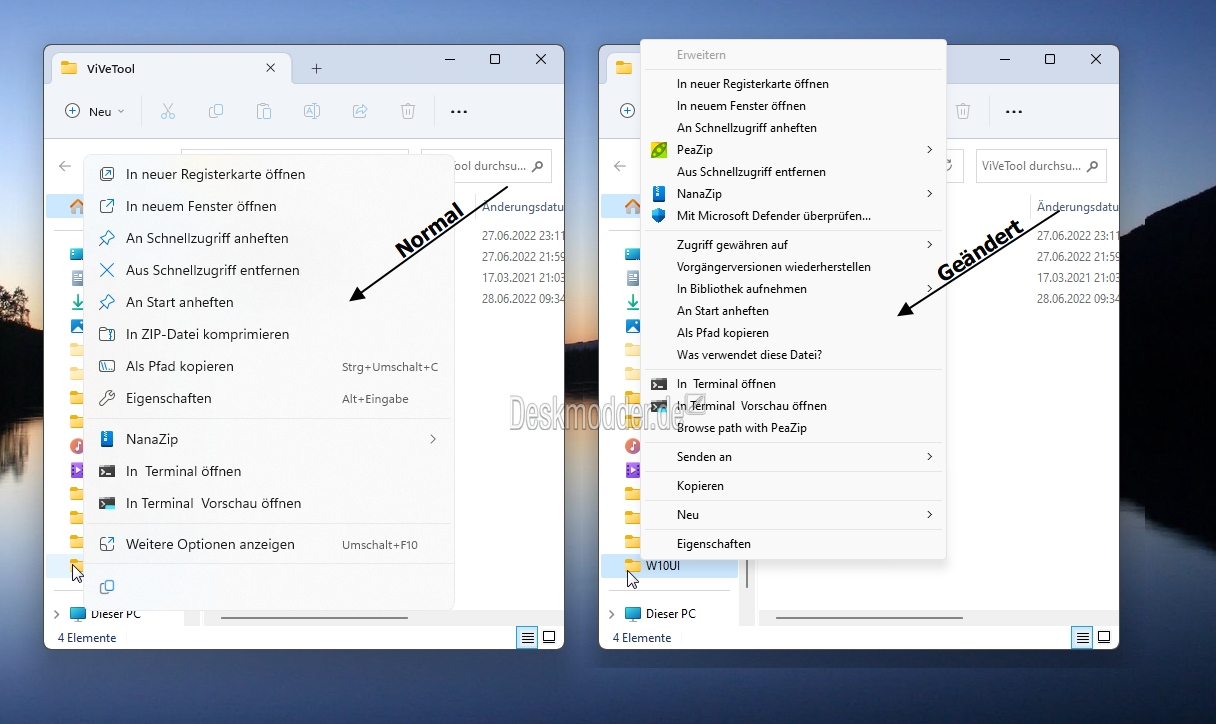
Task: Click the copy icon at bottom of modern context menu
Action: (x=107, y=587)
